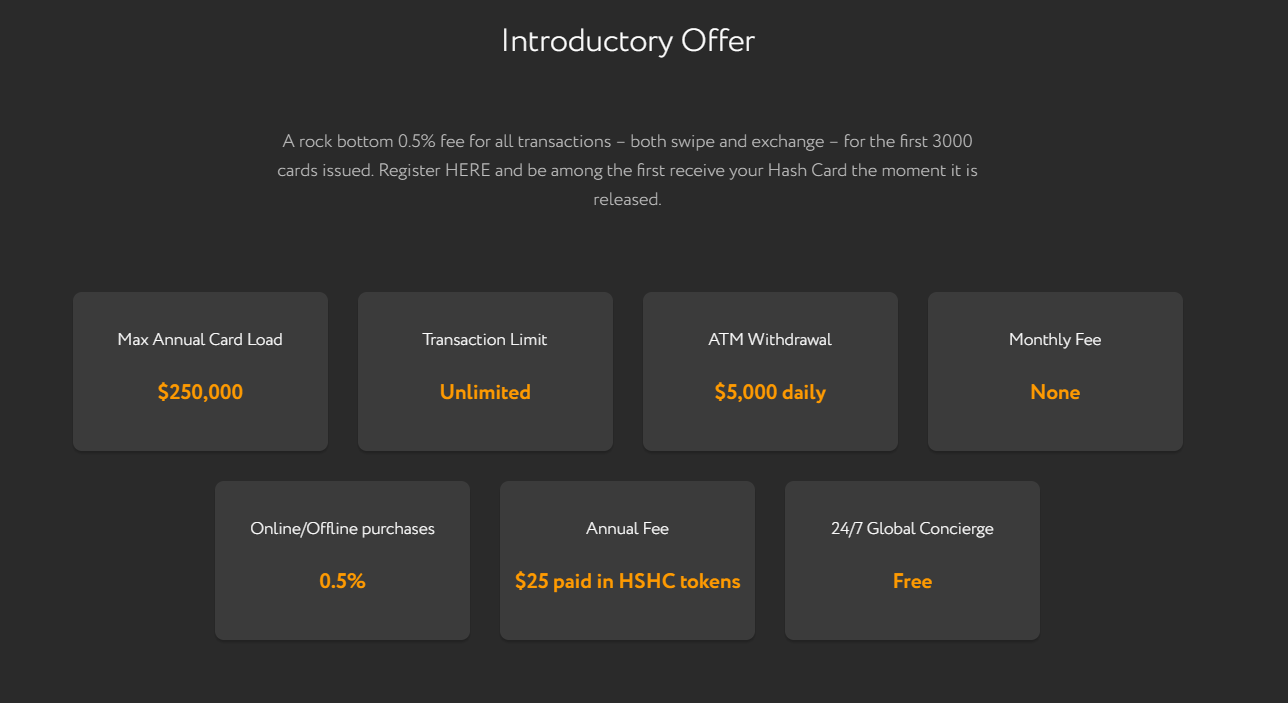Click the Free value text
Viewport: 1288px width, 703px height.
point(912,581)
